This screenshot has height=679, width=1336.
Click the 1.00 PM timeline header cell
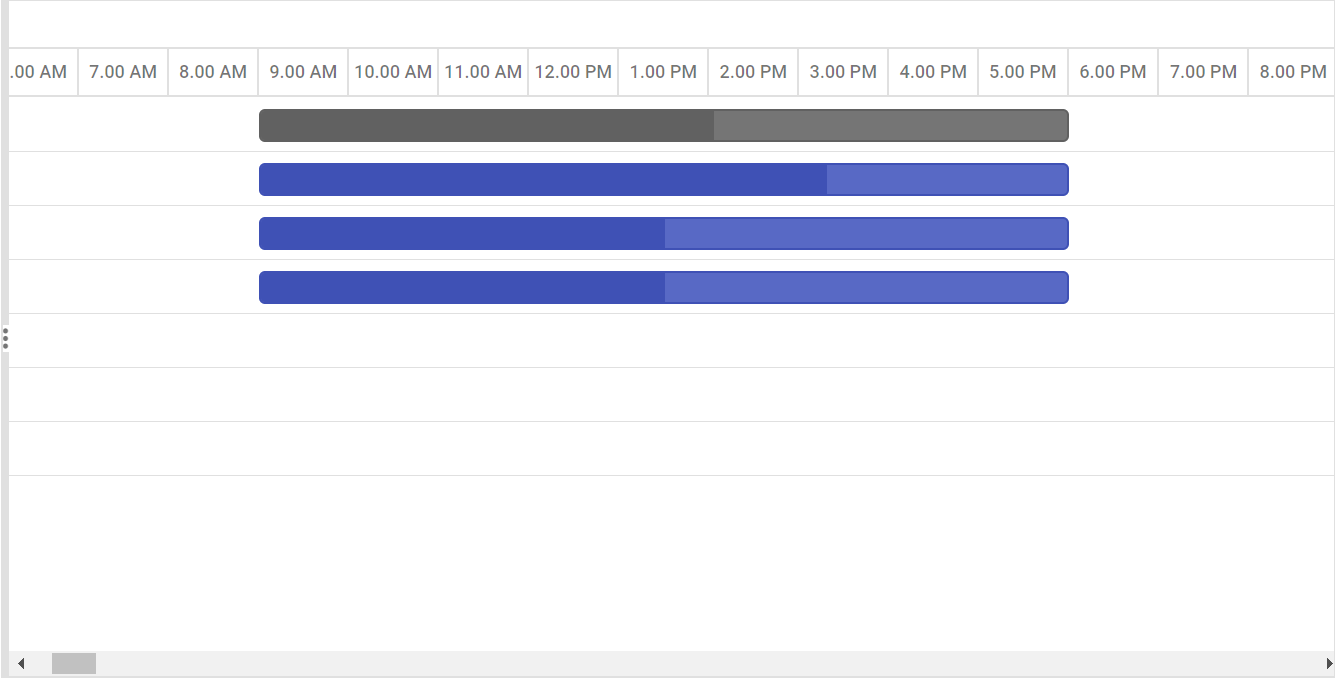coord(663,72)
